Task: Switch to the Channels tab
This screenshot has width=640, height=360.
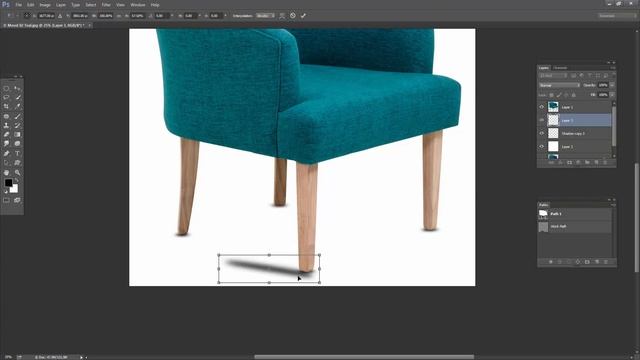Action: (x=560, y=68)
